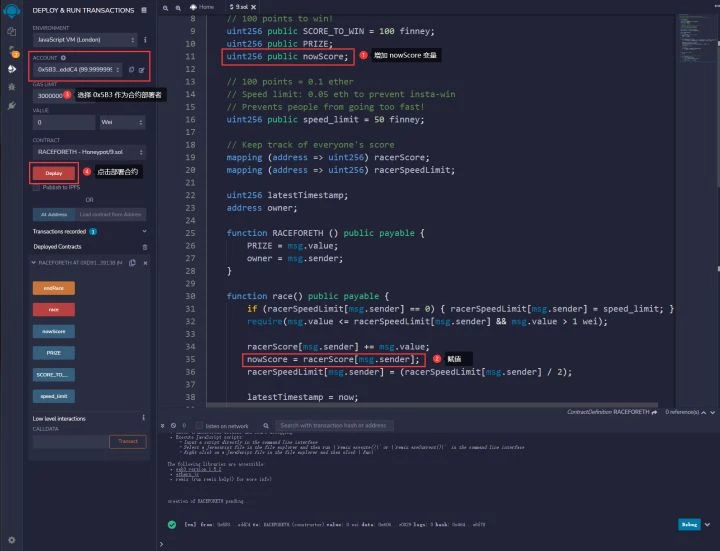Toggle the terminal collapse double-chevron icon

tap(162, 426)
